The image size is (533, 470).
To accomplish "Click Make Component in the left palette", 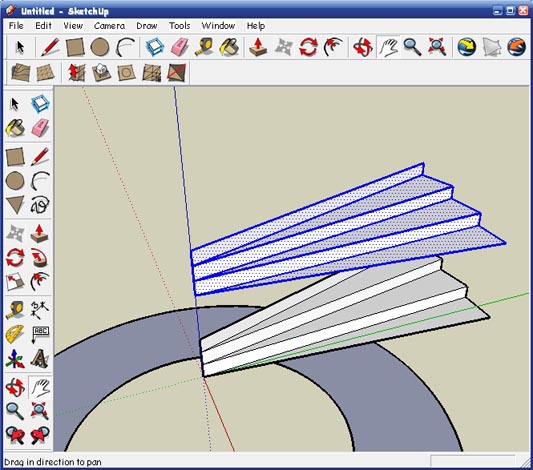I will pos(40,104).
